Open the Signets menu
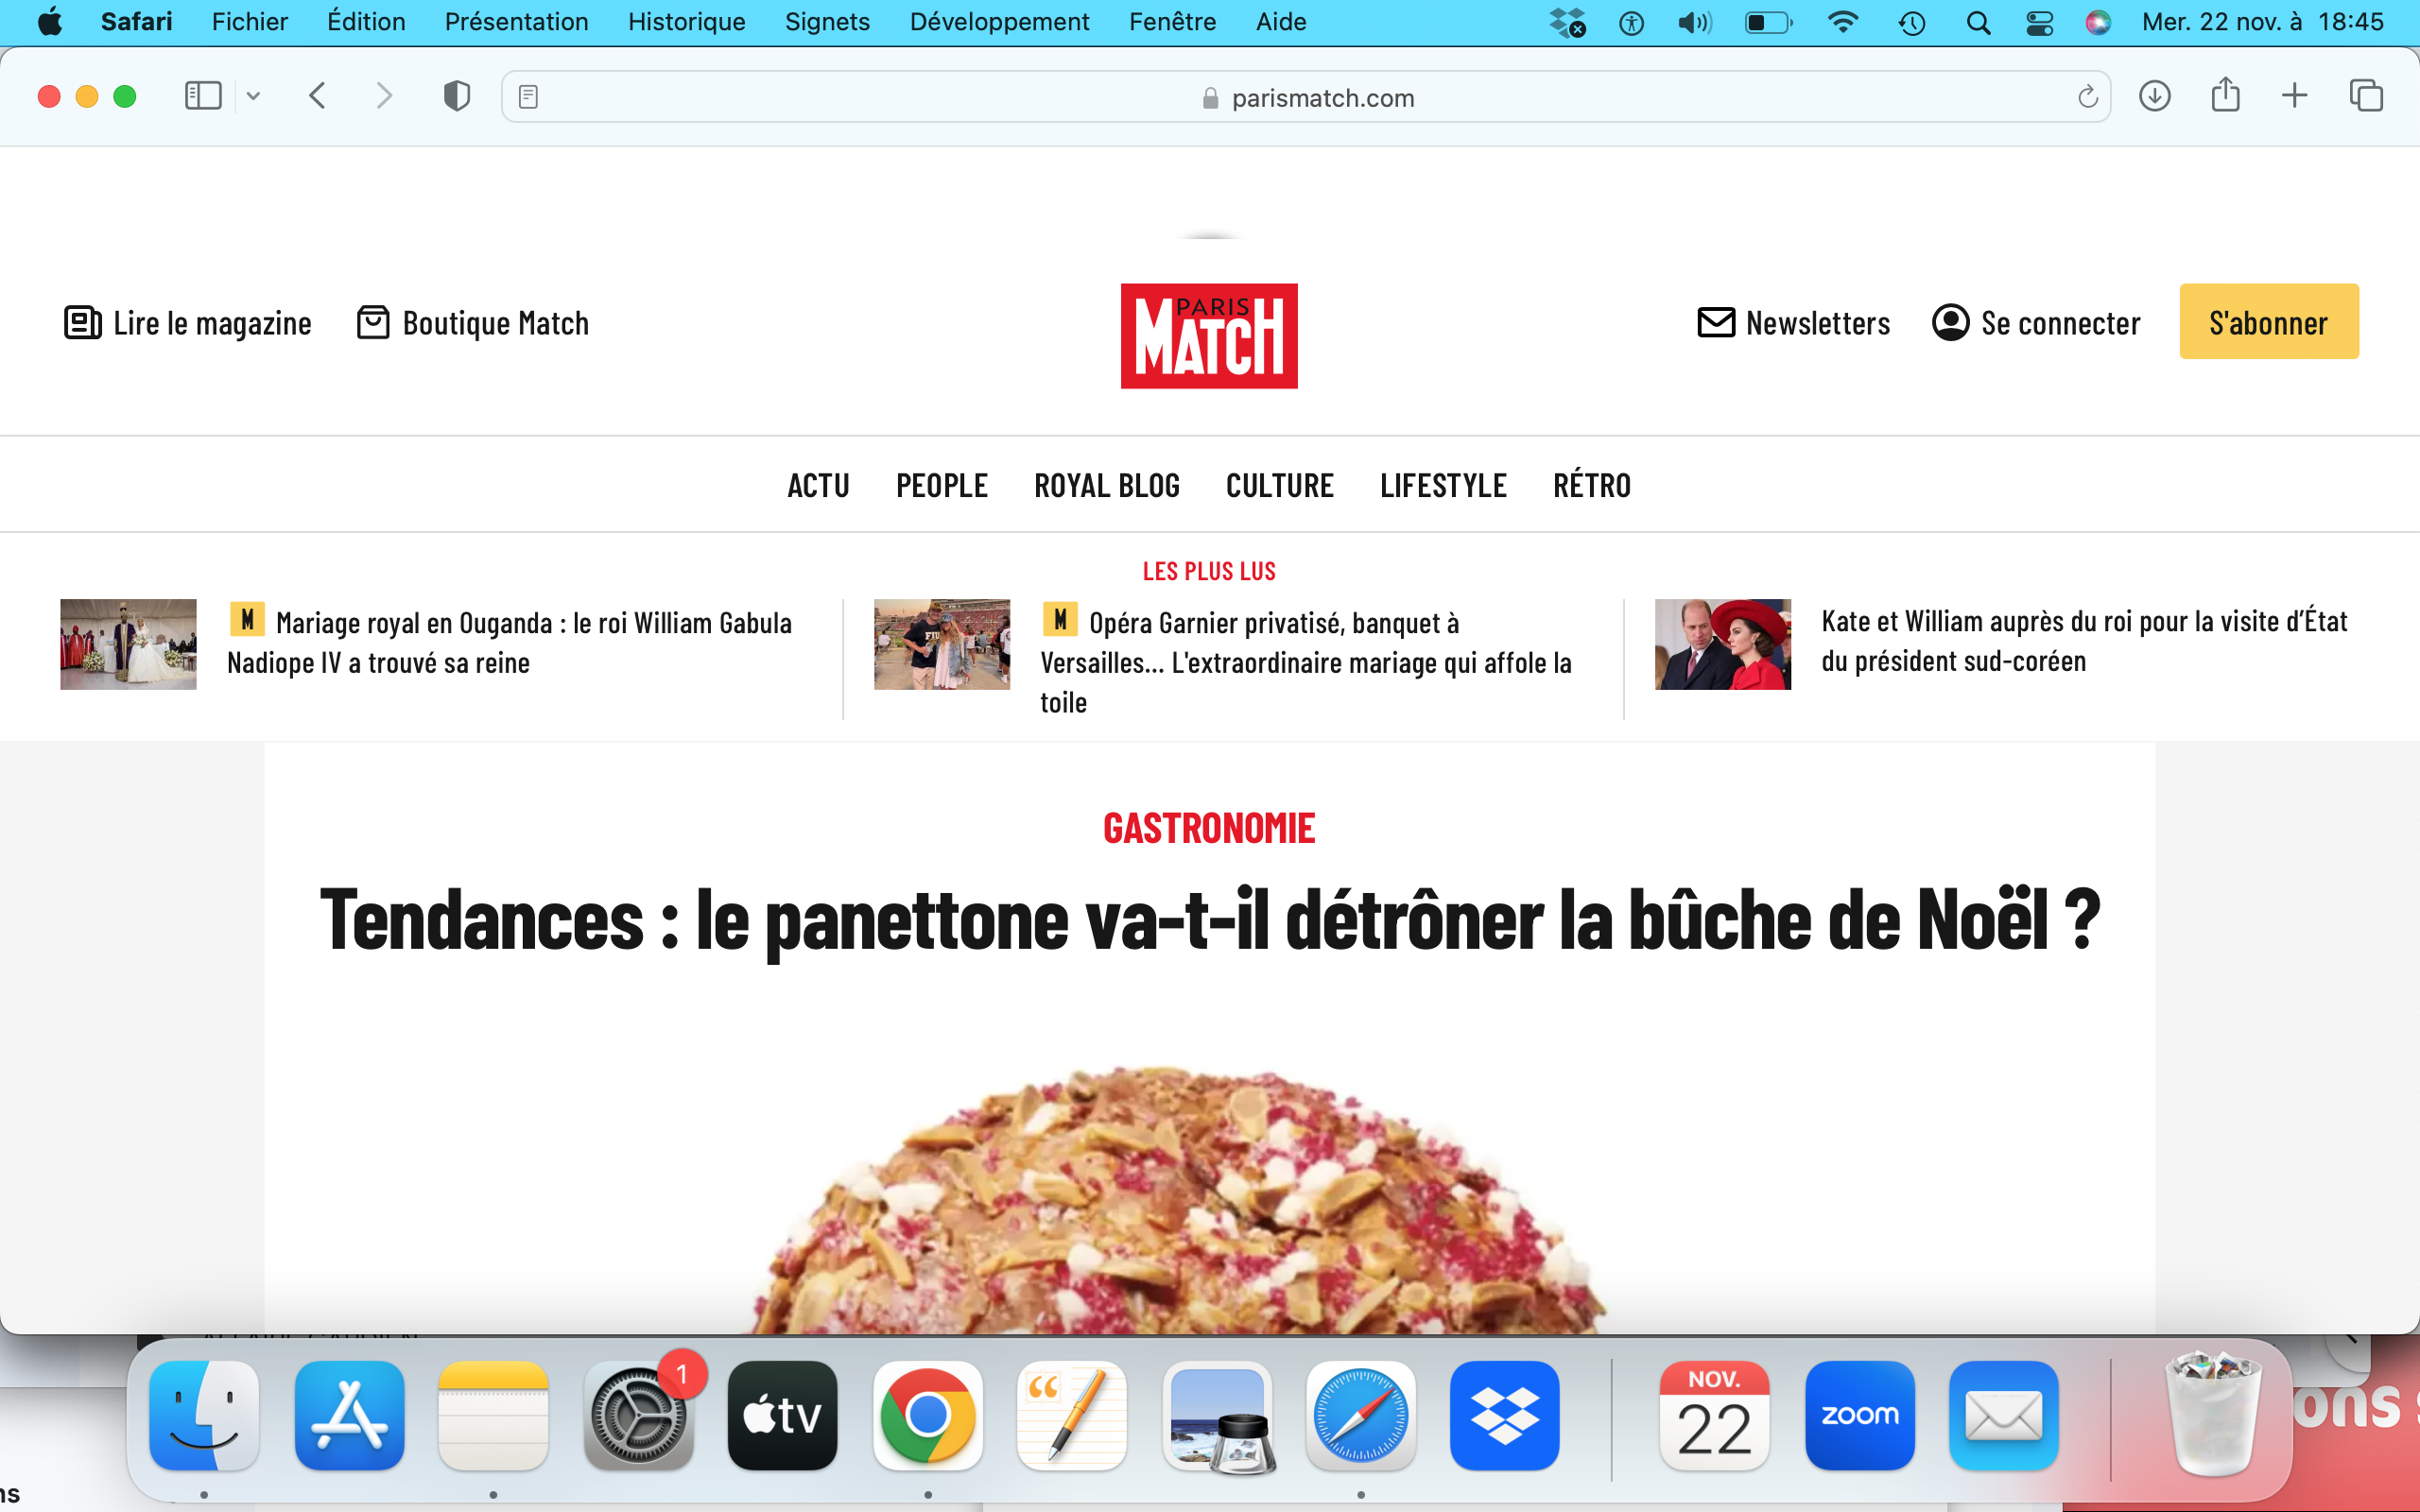Screen dimensions: 2420x1512 (827, 22)
